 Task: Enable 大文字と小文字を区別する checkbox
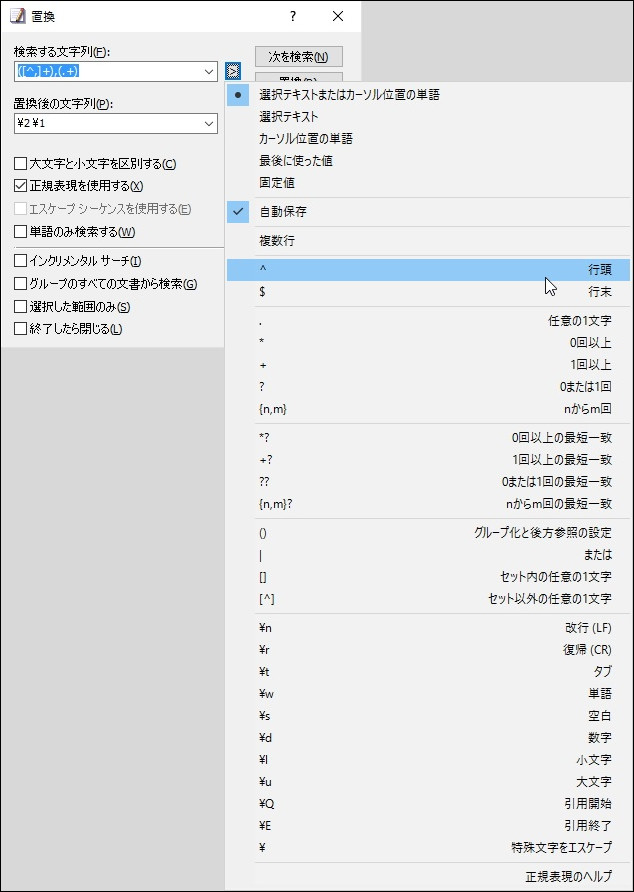[x=20, y=164]
